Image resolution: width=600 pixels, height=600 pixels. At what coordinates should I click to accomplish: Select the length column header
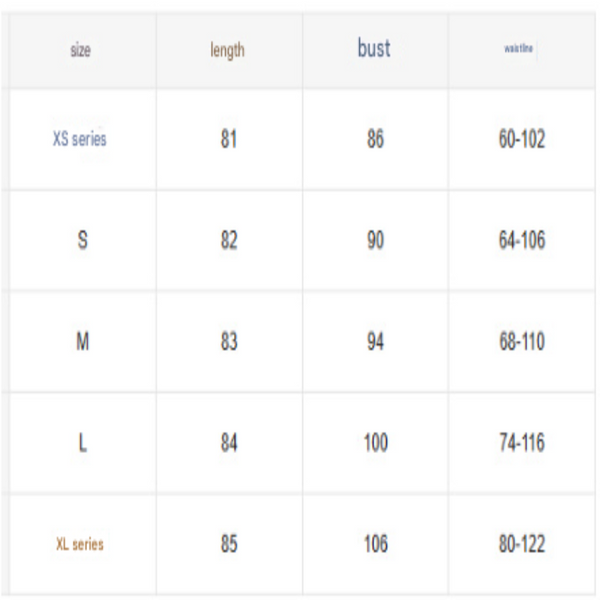click(229, 50)
